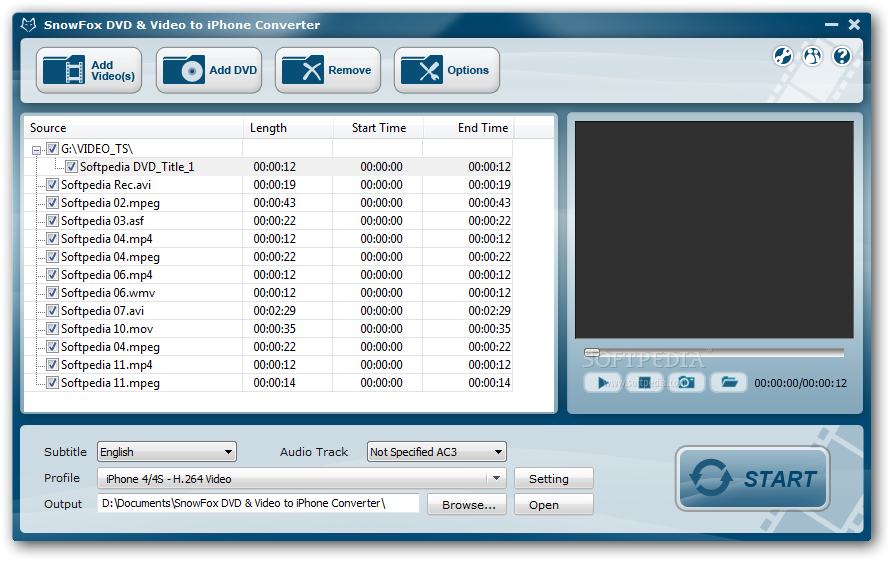Image resolution: width=891 pixels, height=561 pixels.
Task: Click Softpedia 02.mpeg end time 00:00:43
Action: [489, 203]
